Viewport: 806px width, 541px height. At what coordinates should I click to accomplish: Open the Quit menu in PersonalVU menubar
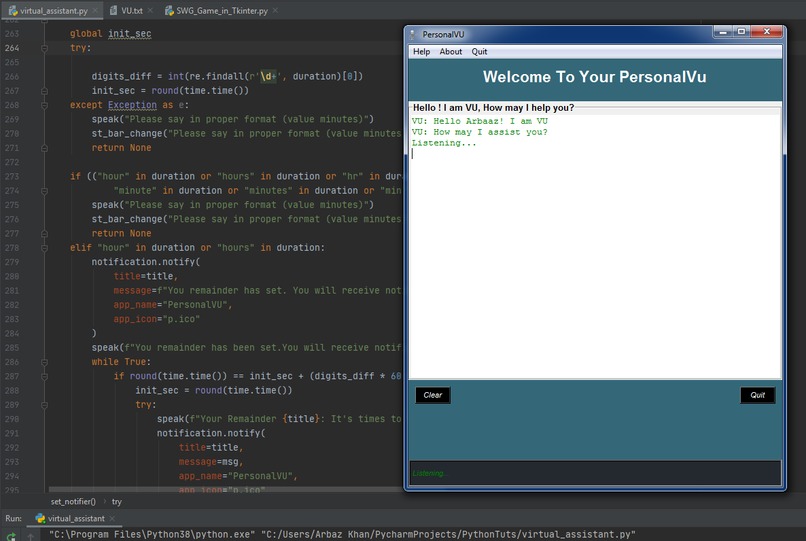click(479, 51)
